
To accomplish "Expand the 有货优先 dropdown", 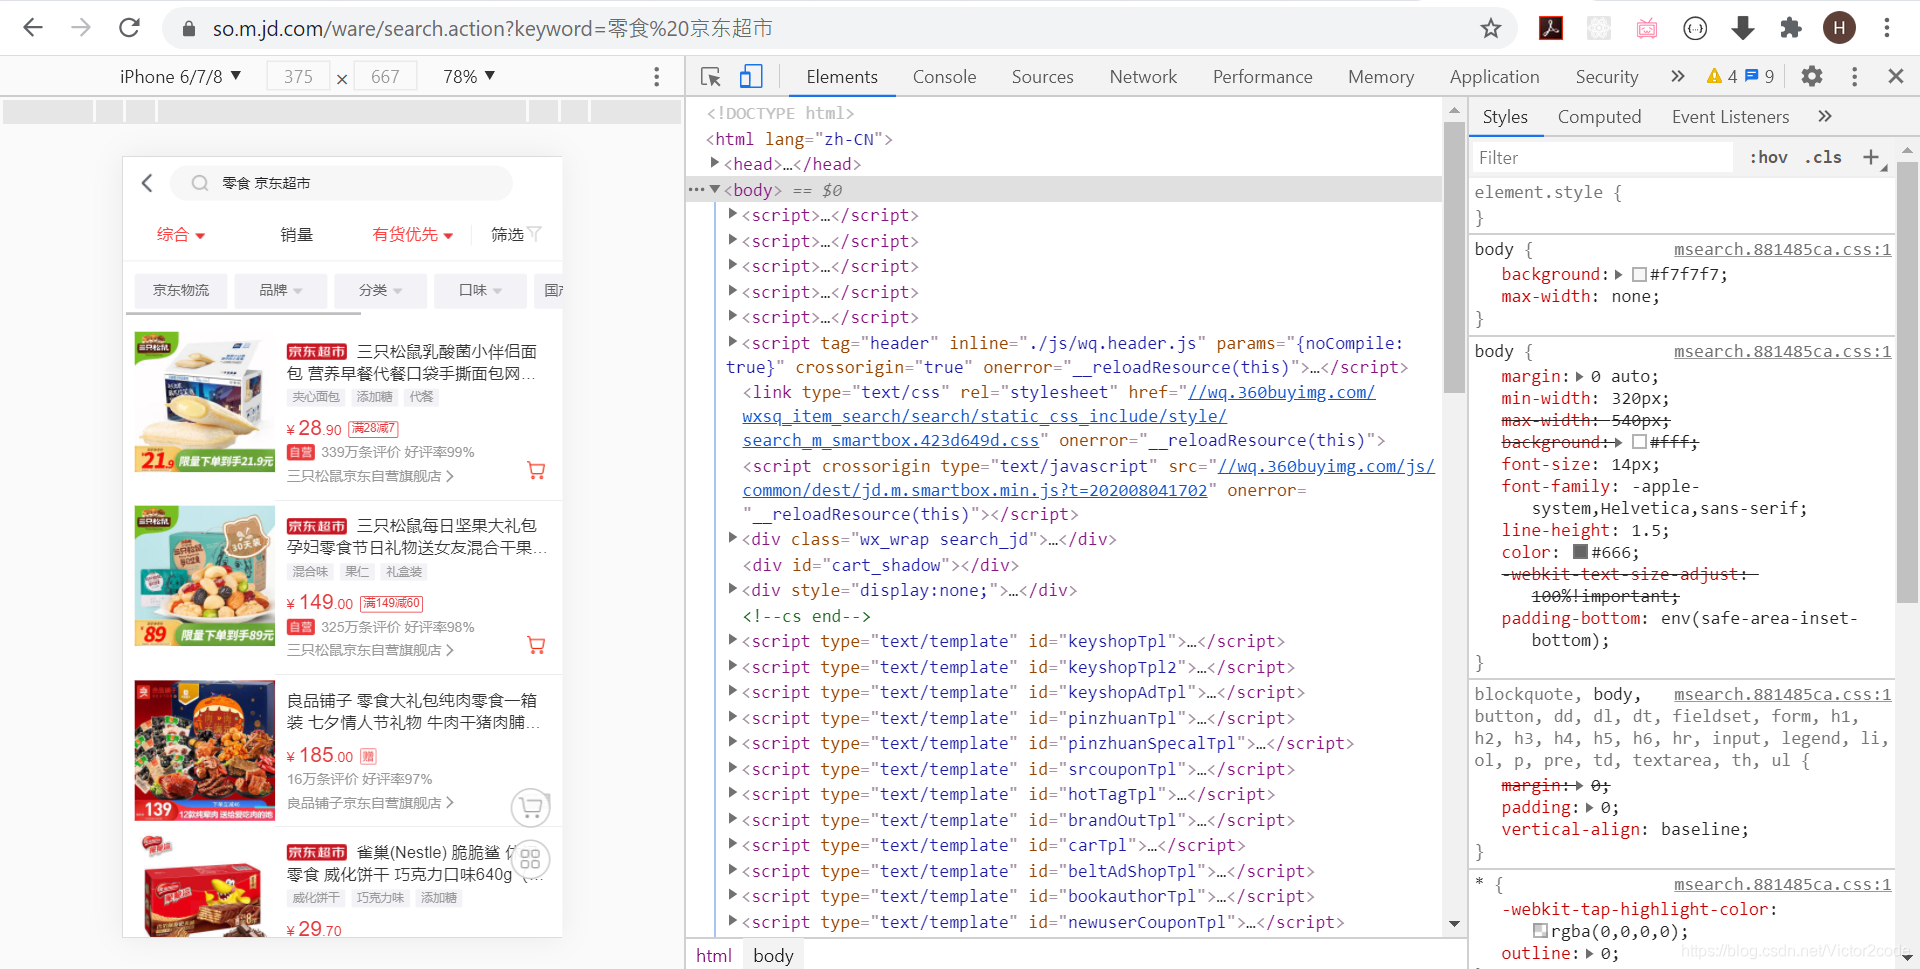I will pos(412,235).
